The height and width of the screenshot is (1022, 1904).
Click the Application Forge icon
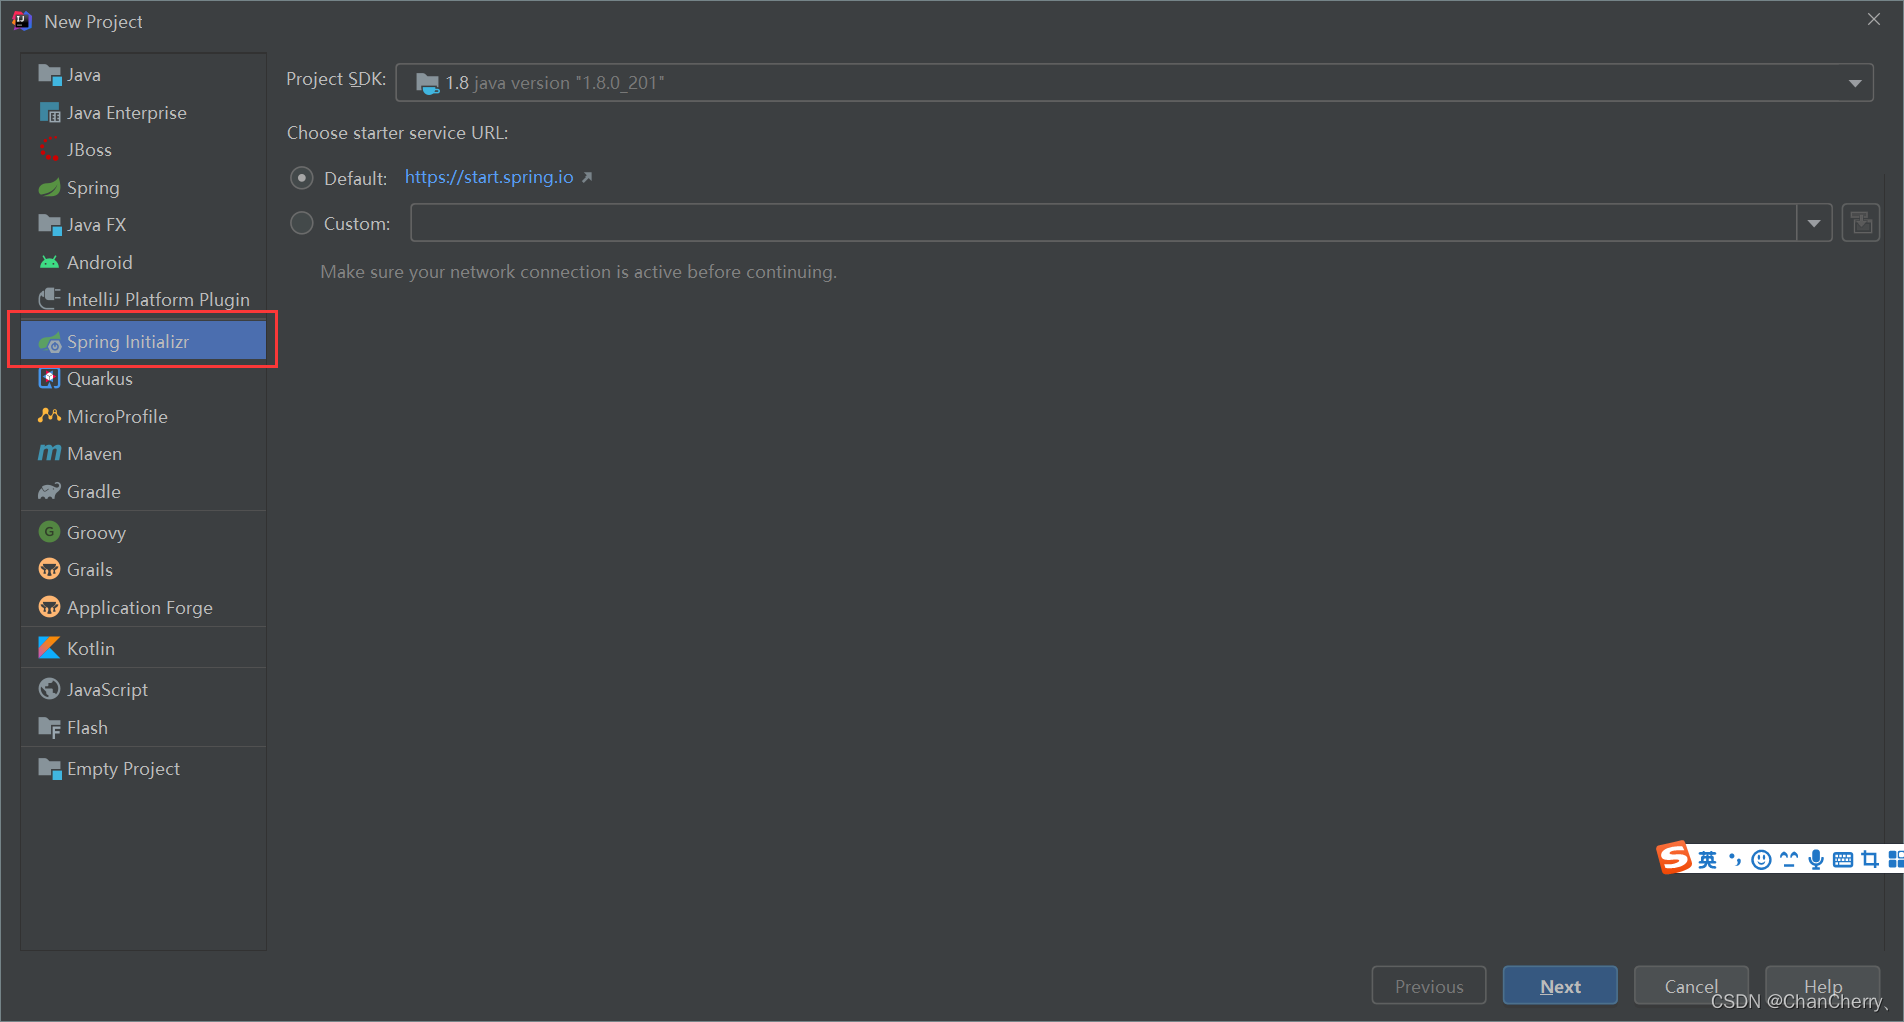tap(49, 607)
